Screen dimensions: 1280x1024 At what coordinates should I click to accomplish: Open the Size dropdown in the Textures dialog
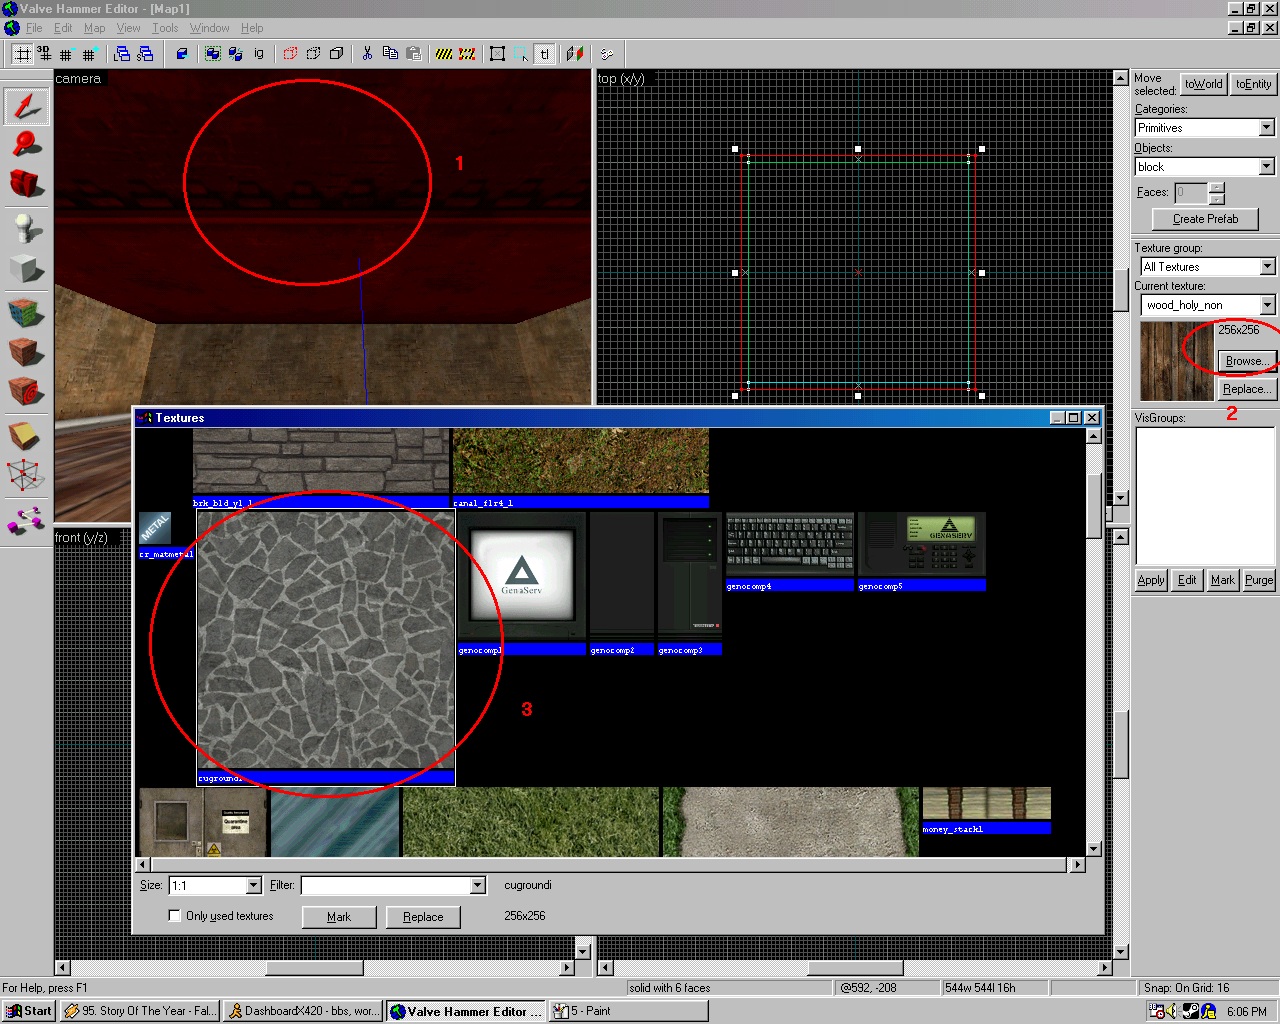click(x=252, y=885)
